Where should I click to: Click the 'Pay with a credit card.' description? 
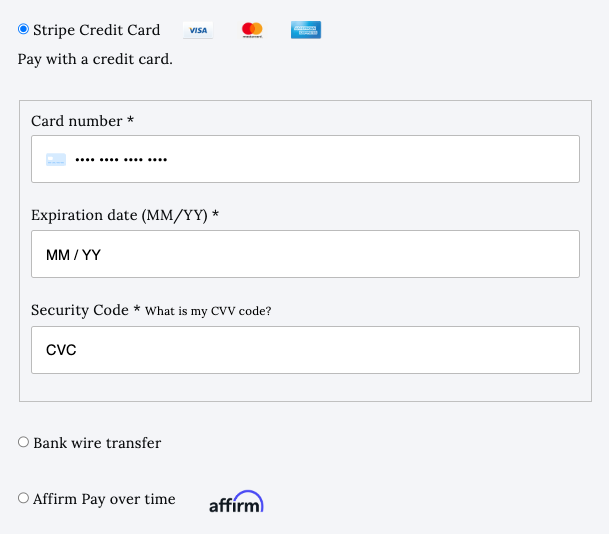[x=95, y=59]
